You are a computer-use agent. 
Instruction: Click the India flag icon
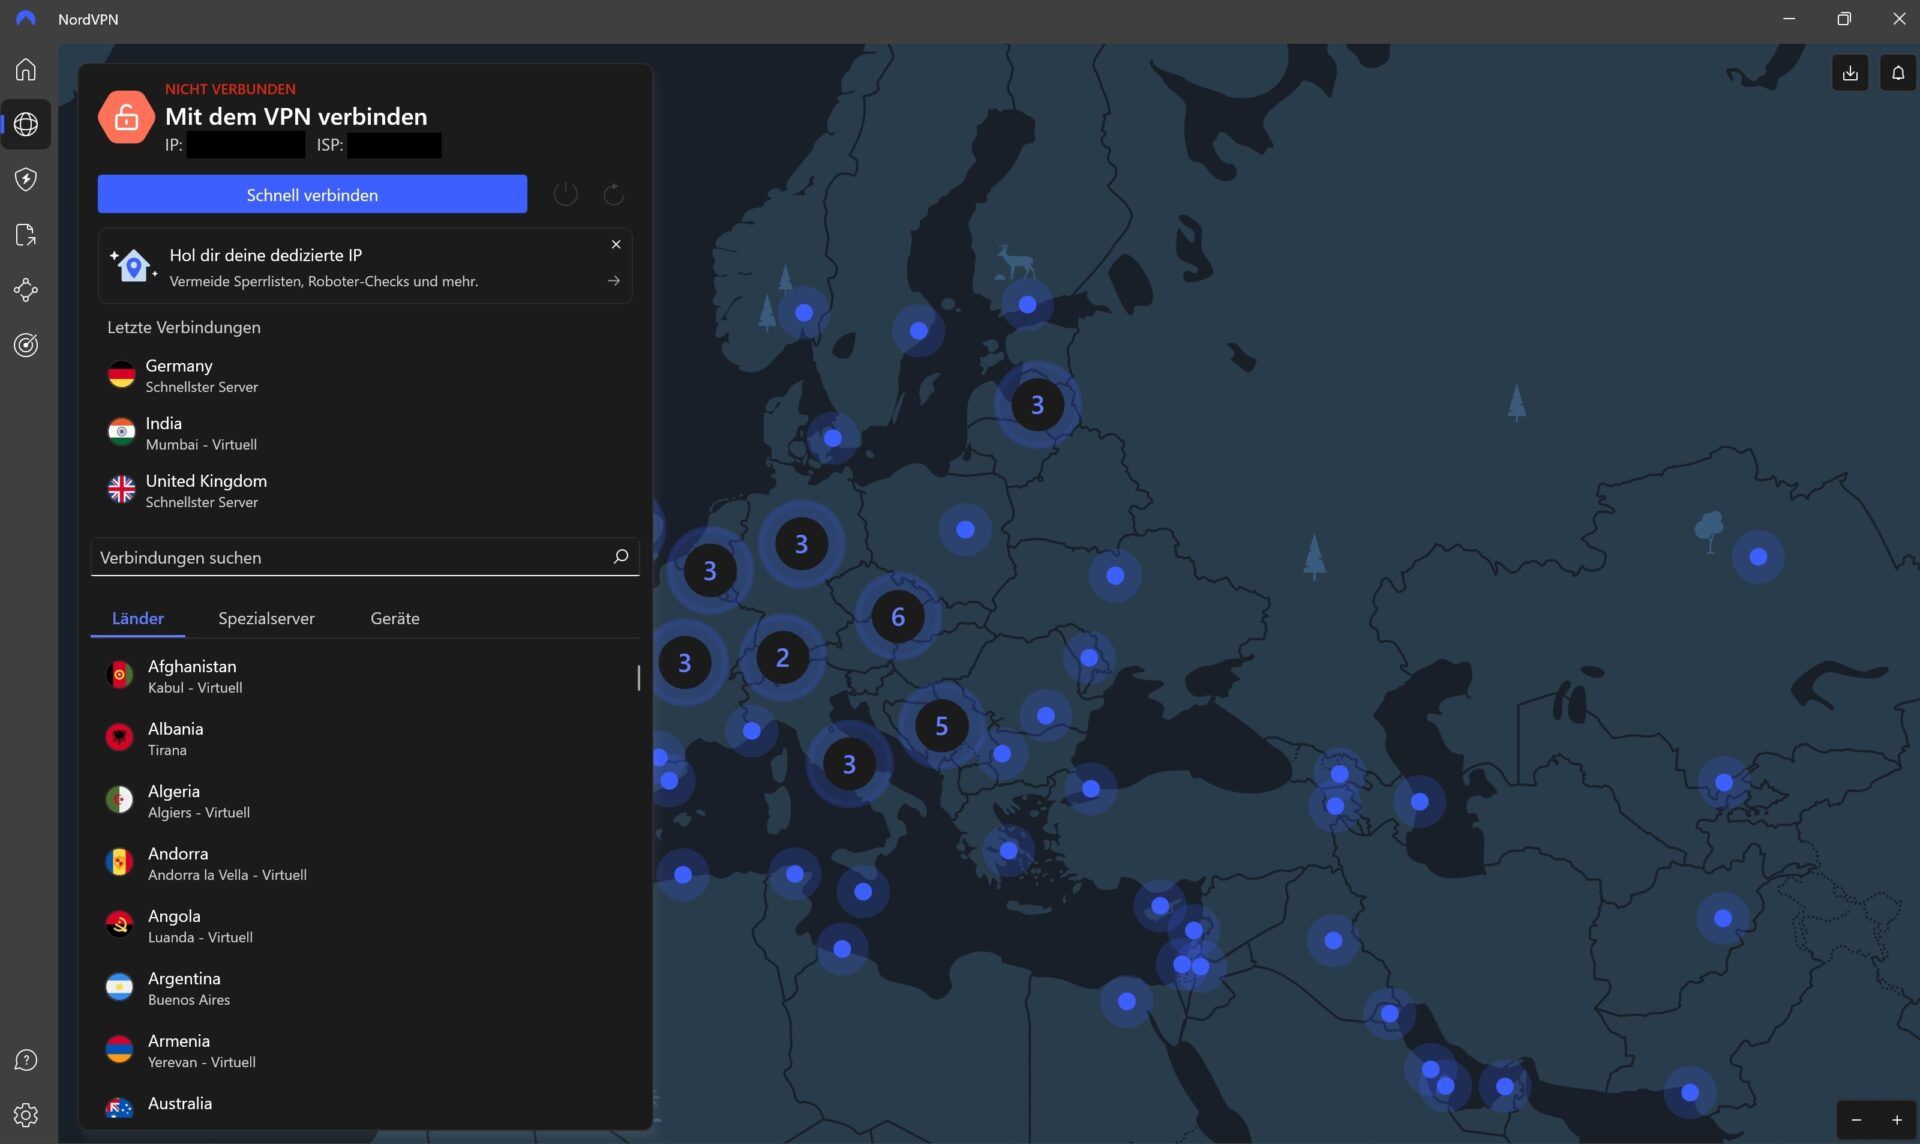click(x=121, y=432)
